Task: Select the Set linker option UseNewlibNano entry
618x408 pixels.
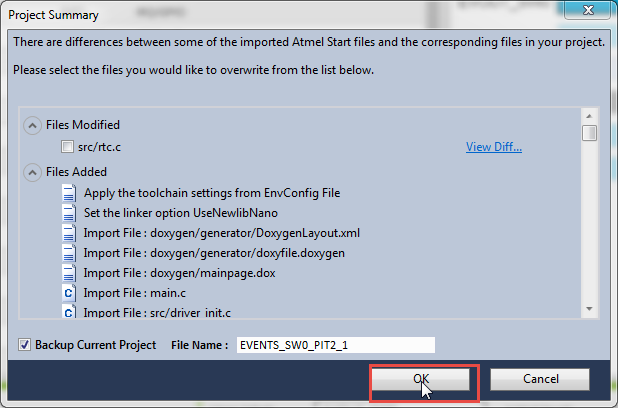Action: point(166,211)
